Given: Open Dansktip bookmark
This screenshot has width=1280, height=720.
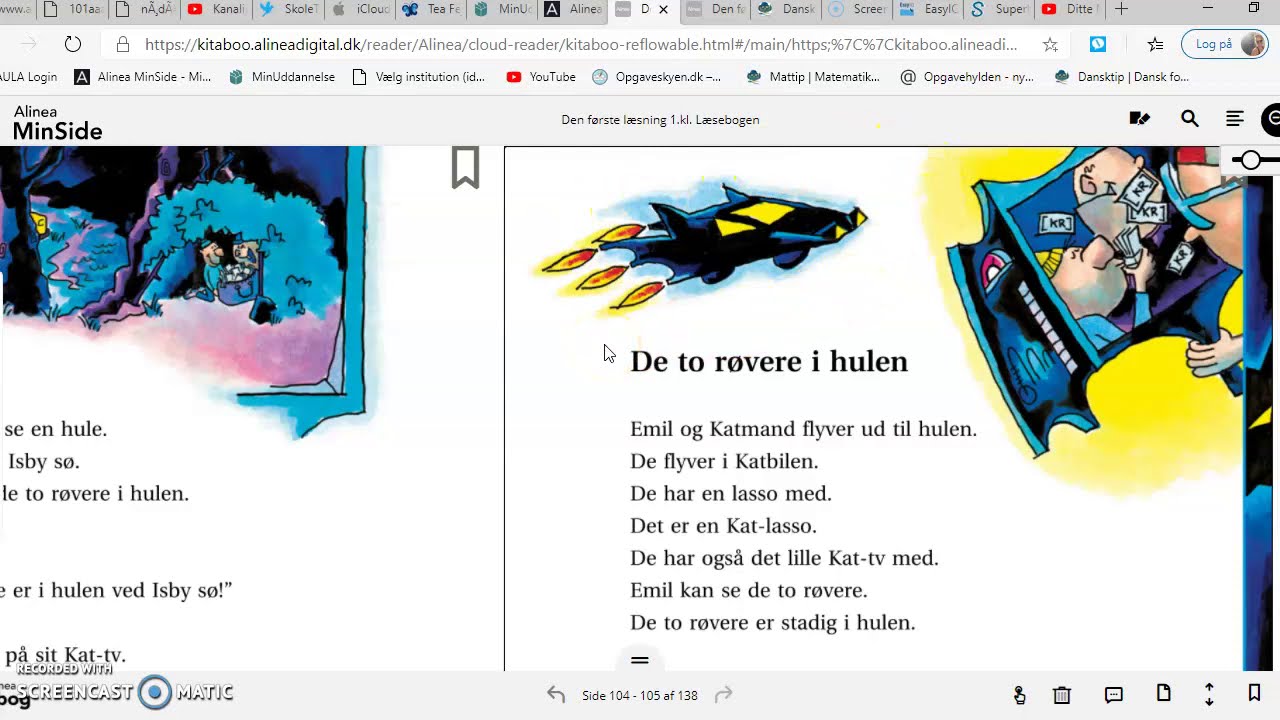Looking at the screenshot, I should (1122, 77).
